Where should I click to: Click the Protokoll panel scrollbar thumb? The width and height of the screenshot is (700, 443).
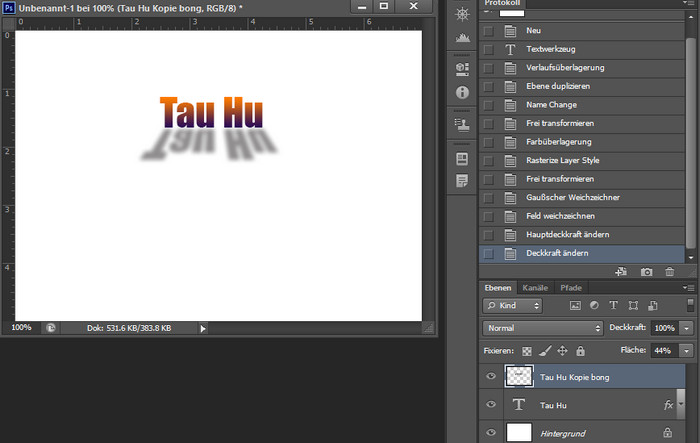tap(690, 142)
